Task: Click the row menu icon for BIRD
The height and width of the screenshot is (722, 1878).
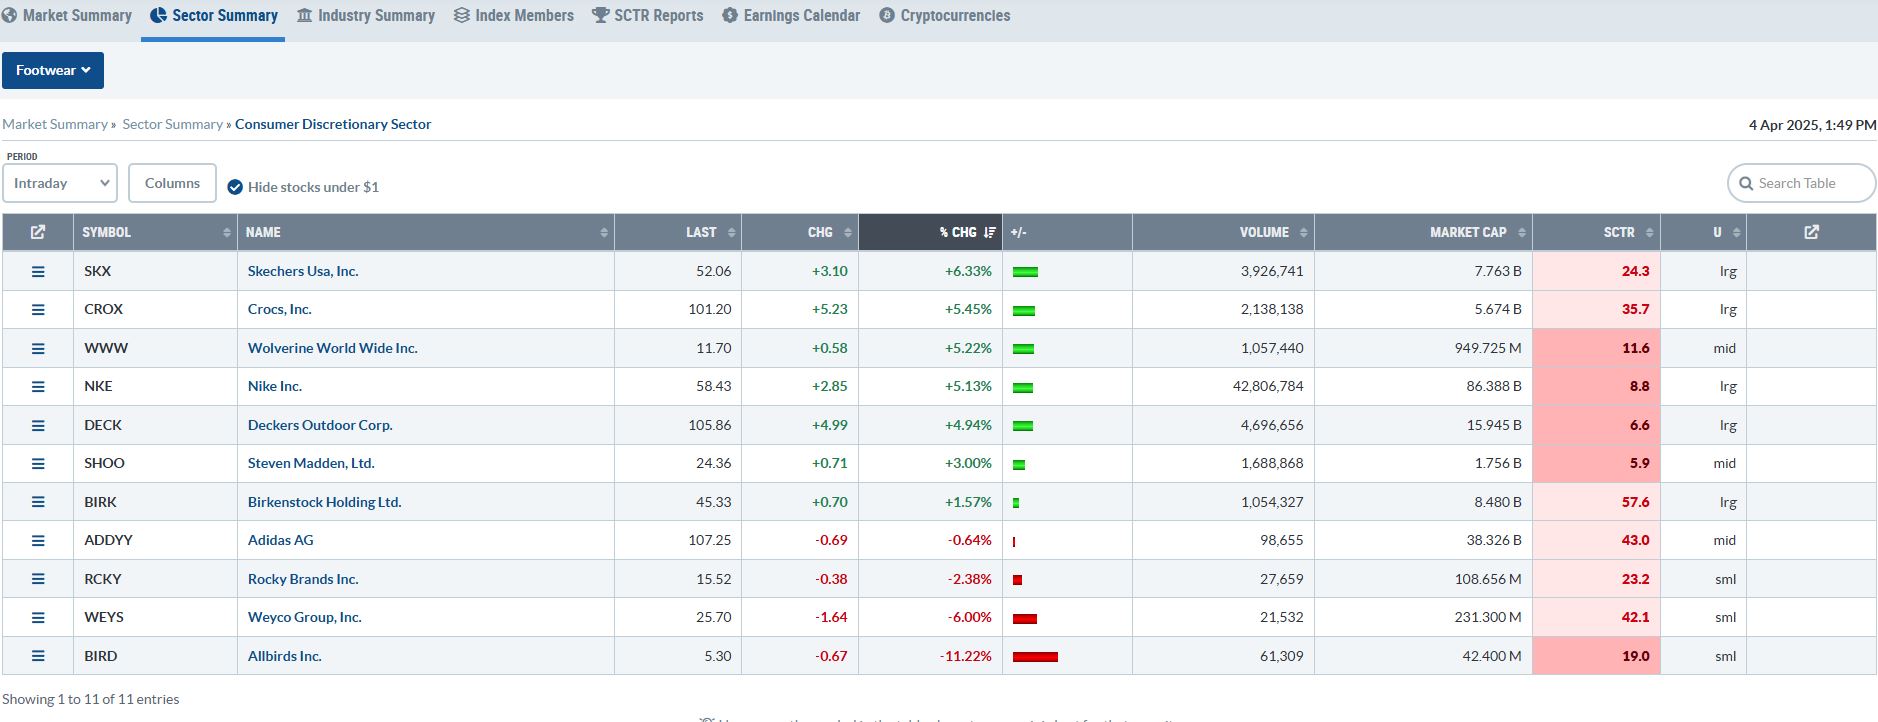Action: pyautogui.click(x=38, y=656)
